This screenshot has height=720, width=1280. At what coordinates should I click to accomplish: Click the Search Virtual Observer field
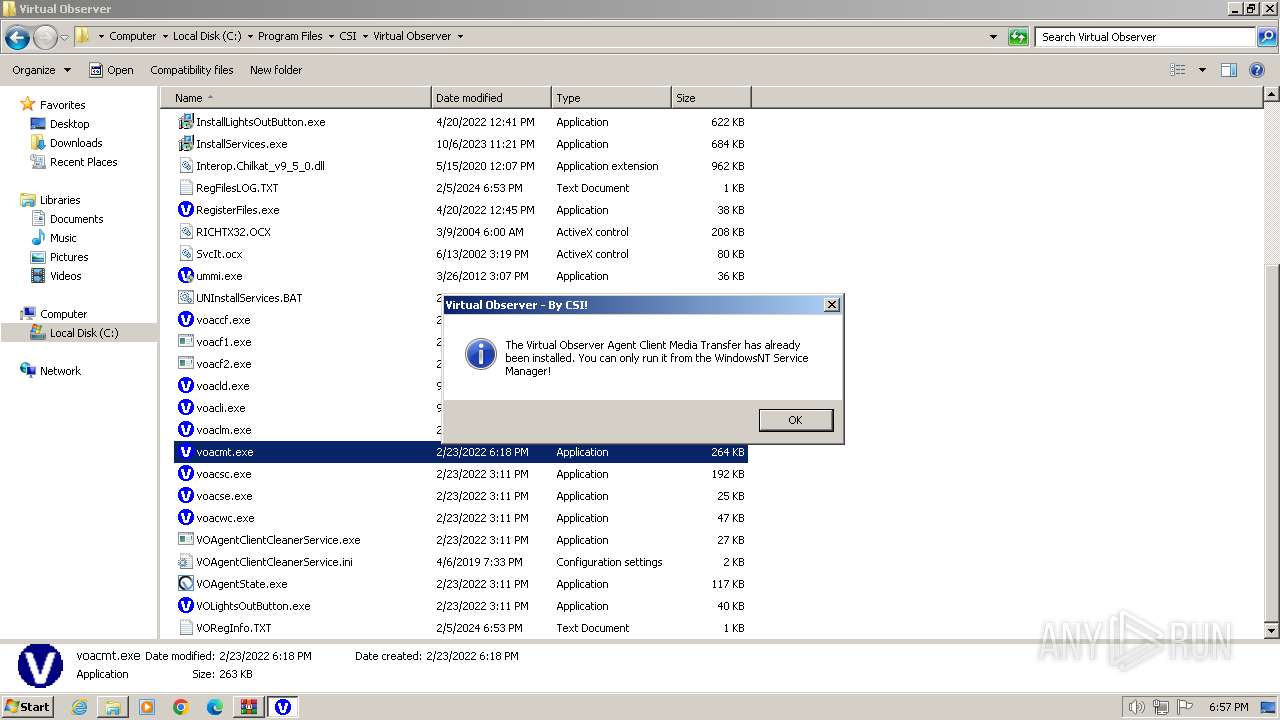[1146, 37]
